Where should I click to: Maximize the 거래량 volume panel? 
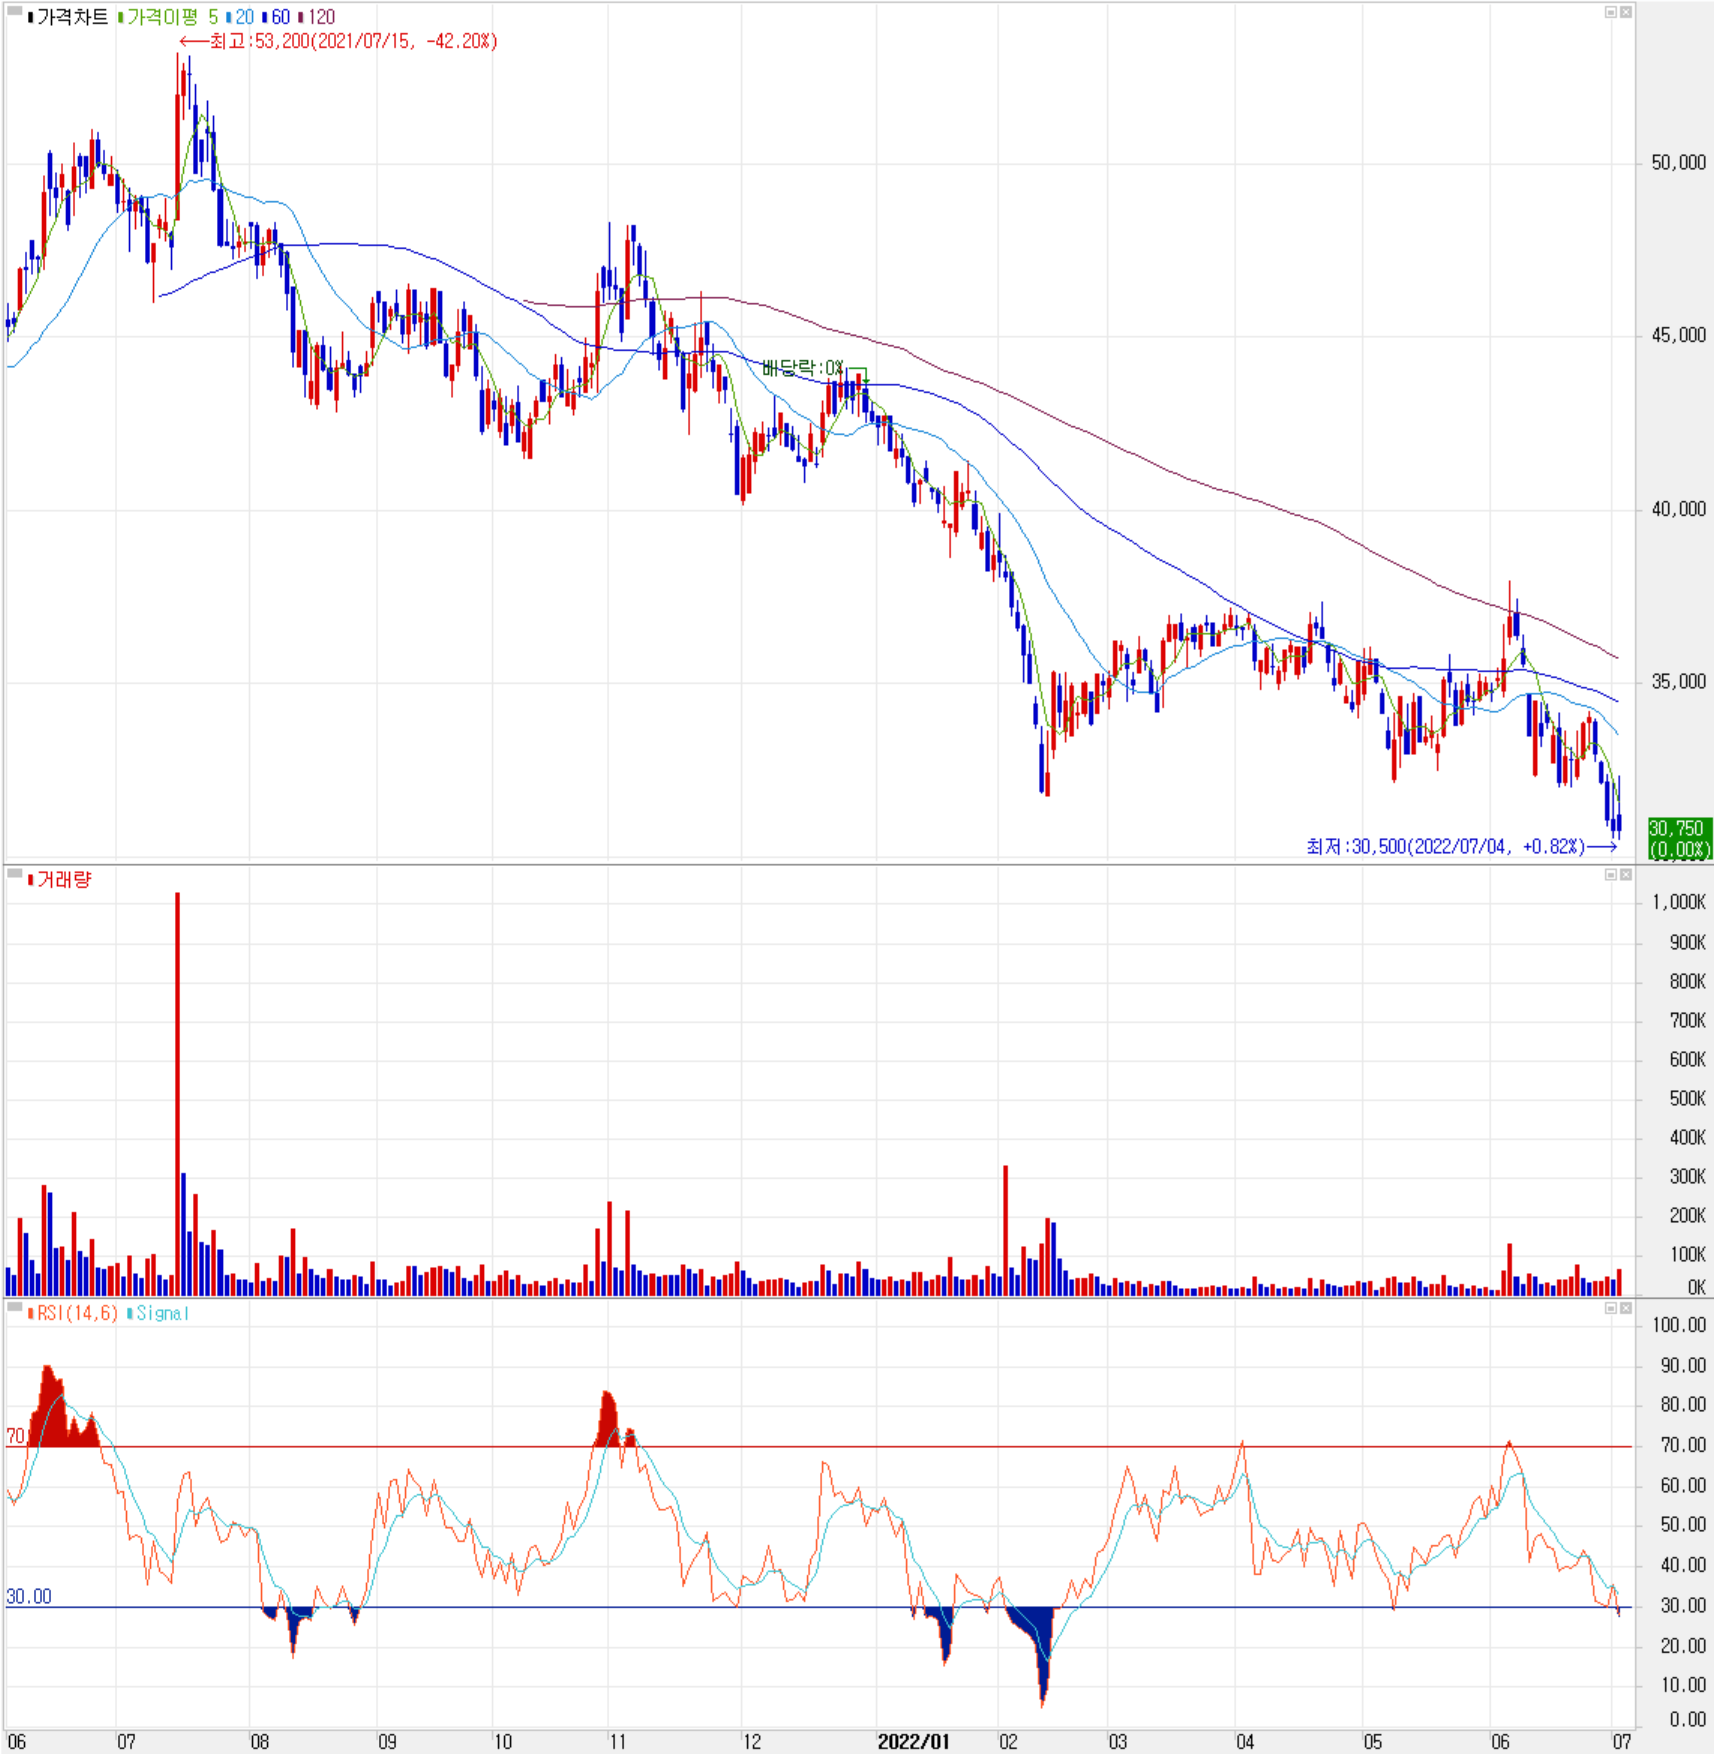[1611, 875]
